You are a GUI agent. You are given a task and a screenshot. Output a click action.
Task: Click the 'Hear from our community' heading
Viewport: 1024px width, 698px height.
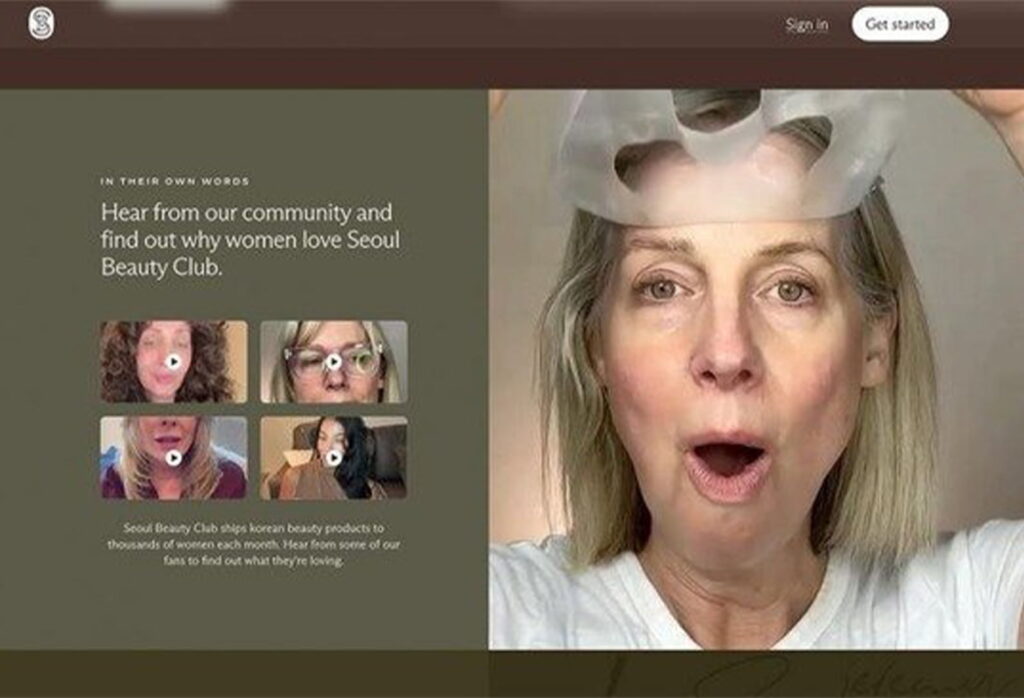pos(246,240)
